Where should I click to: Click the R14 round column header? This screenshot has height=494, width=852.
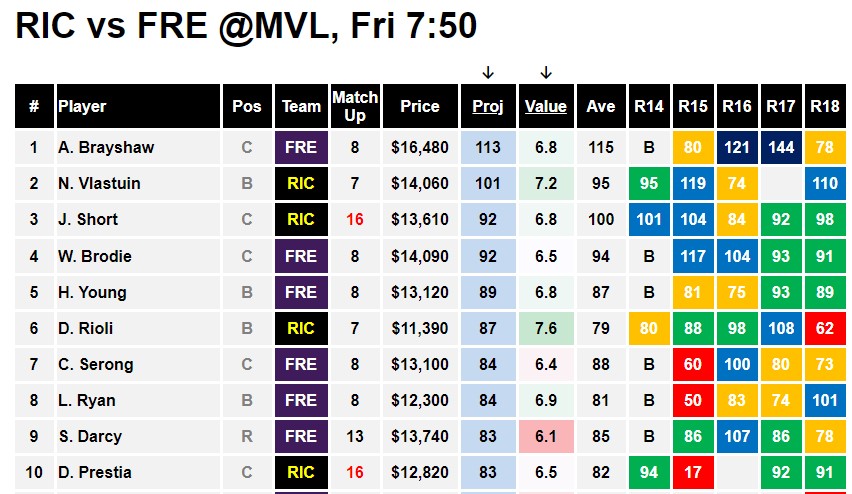[x=649, y=106]
